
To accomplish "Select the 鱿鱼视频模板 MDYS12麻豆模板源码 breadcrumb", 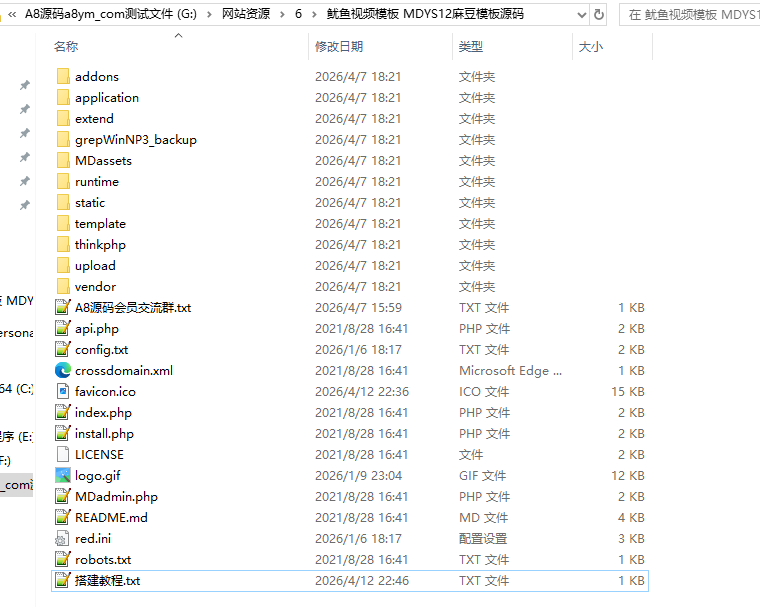I will tap(425, 14).
